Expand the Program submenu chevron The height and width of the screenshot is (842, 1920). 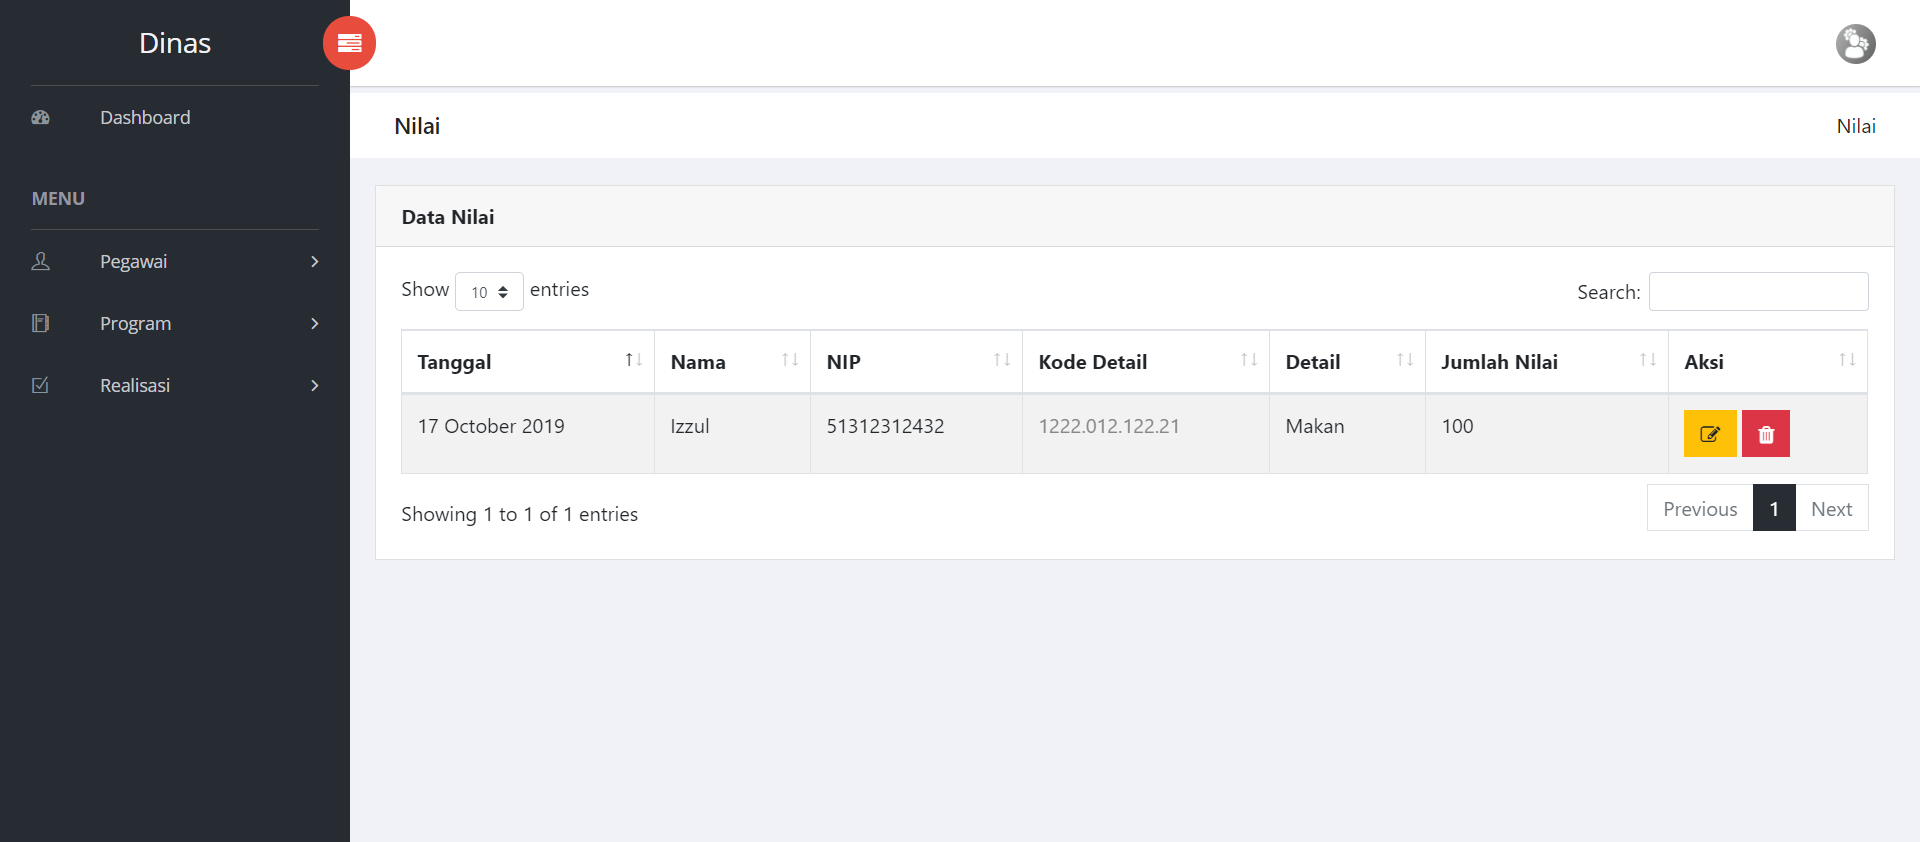(x=314, y=324)
